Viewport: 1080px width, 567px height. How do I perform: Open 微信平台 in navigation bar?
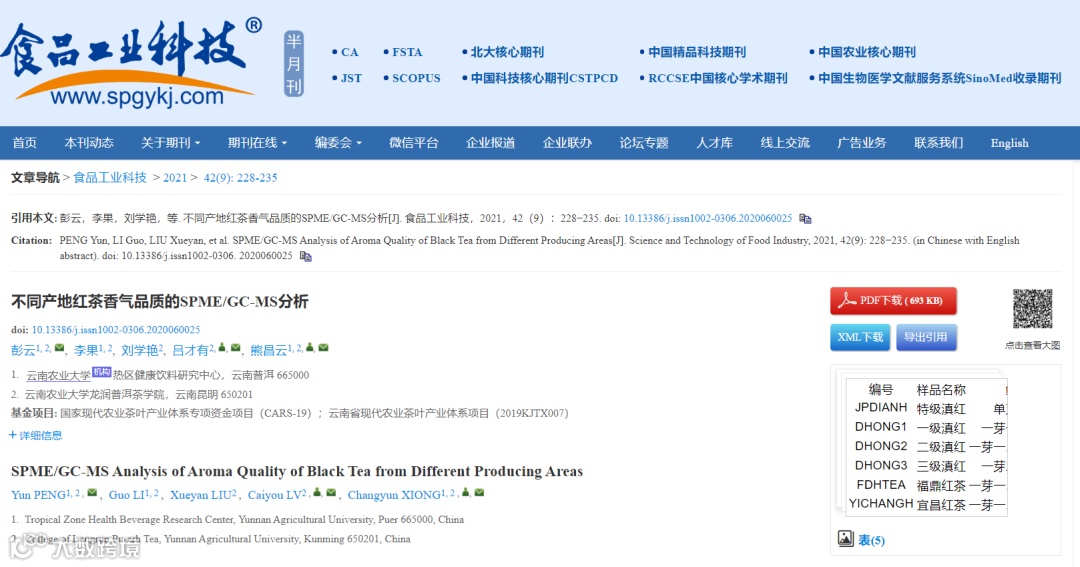click(413, 143)
